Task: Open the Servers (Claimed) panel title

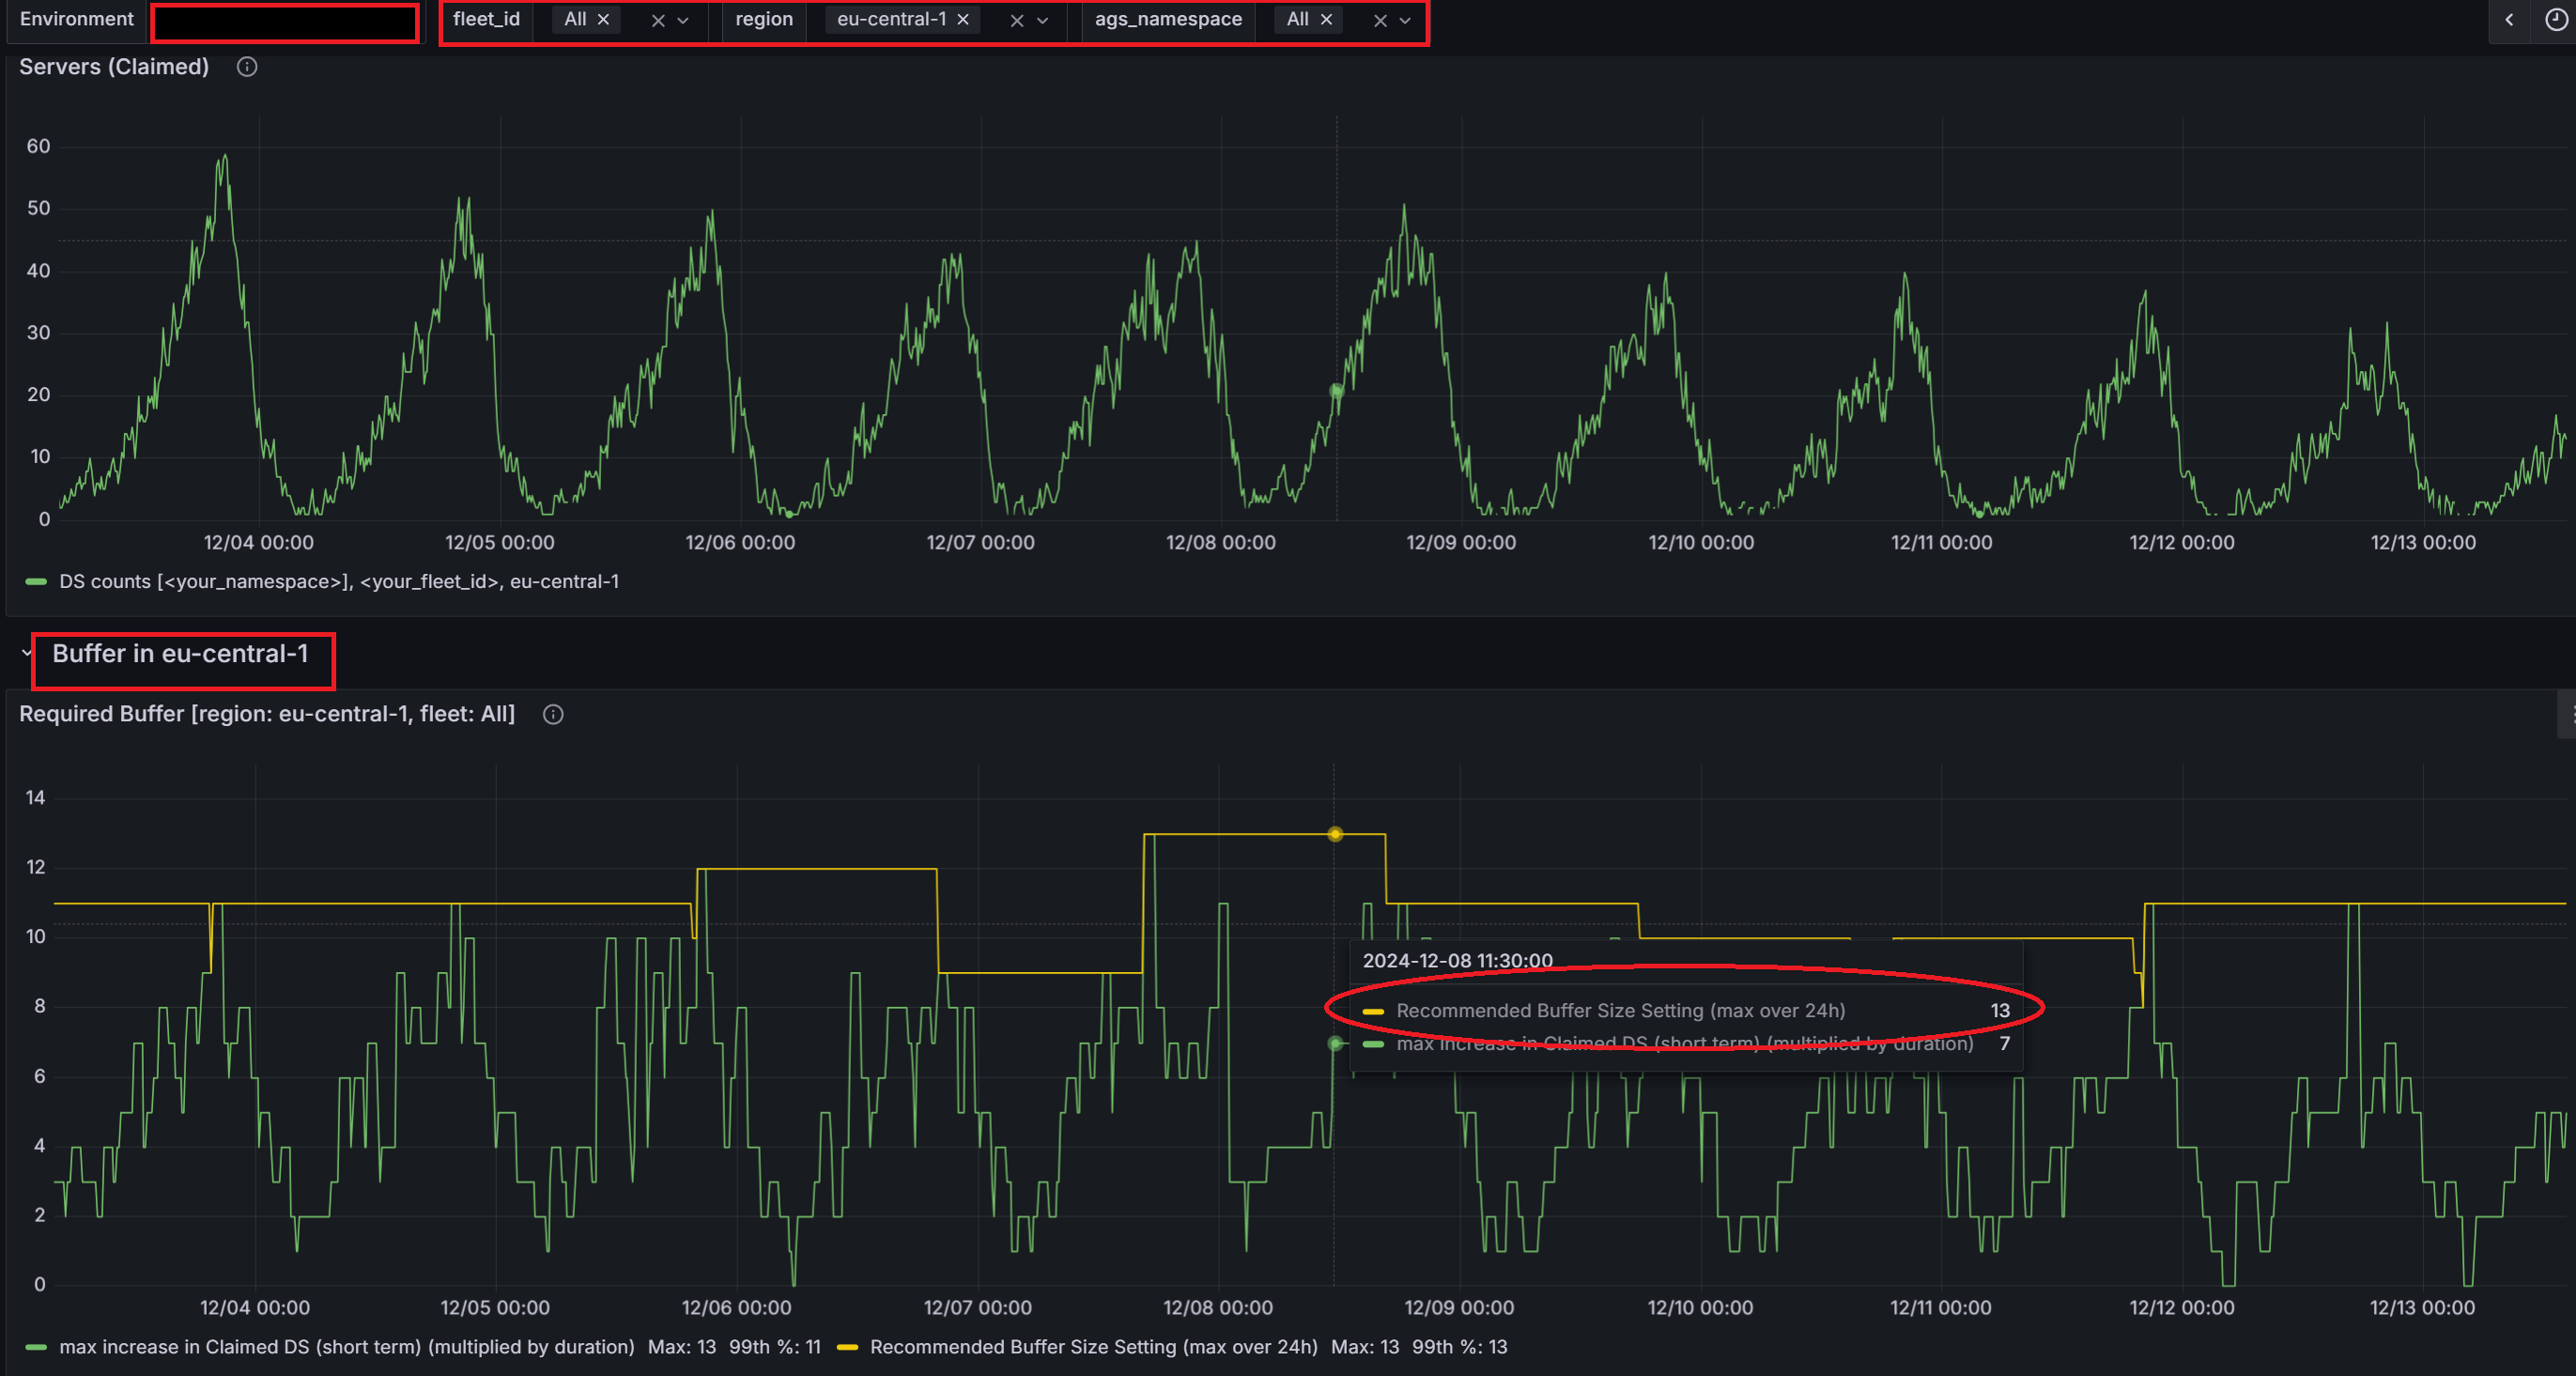Action: (114, 67)
